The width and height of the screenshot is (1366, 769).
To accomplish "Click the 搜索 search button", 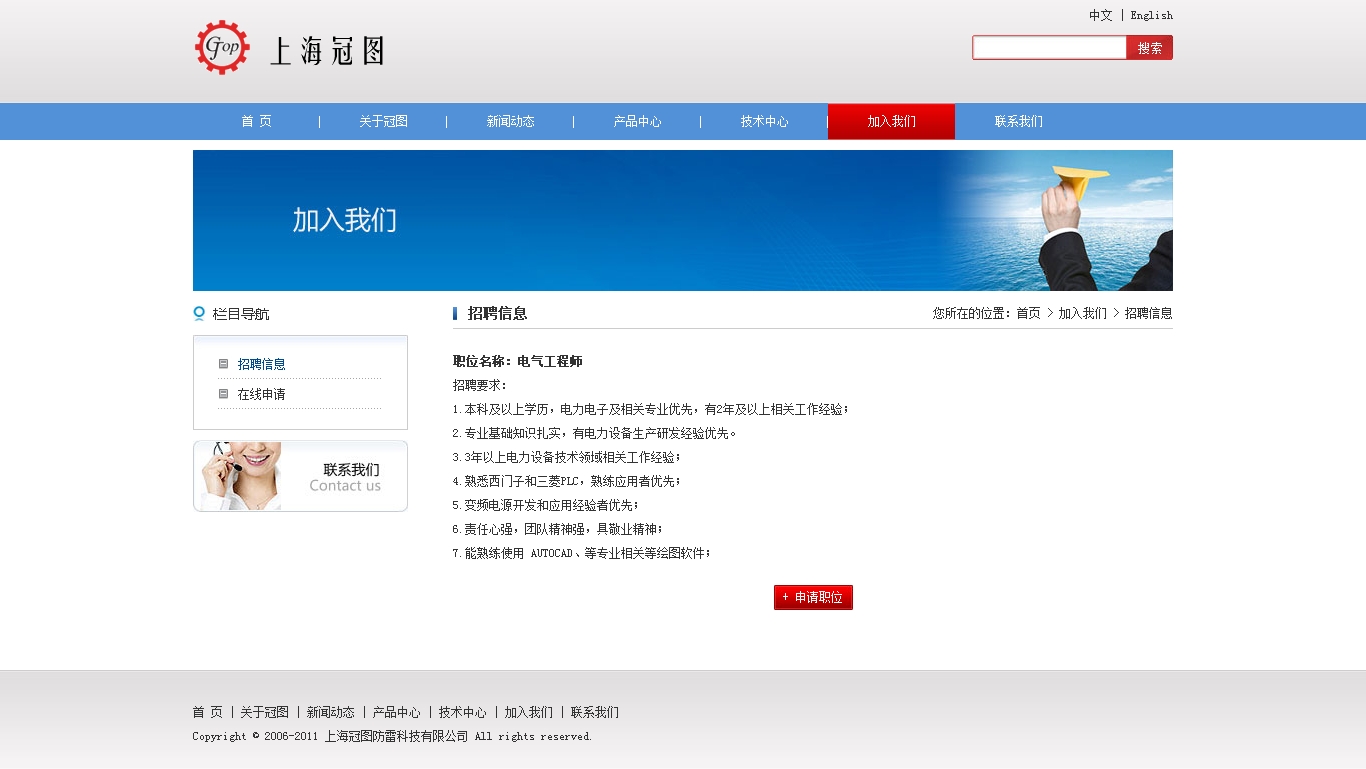I will 1149,48.
